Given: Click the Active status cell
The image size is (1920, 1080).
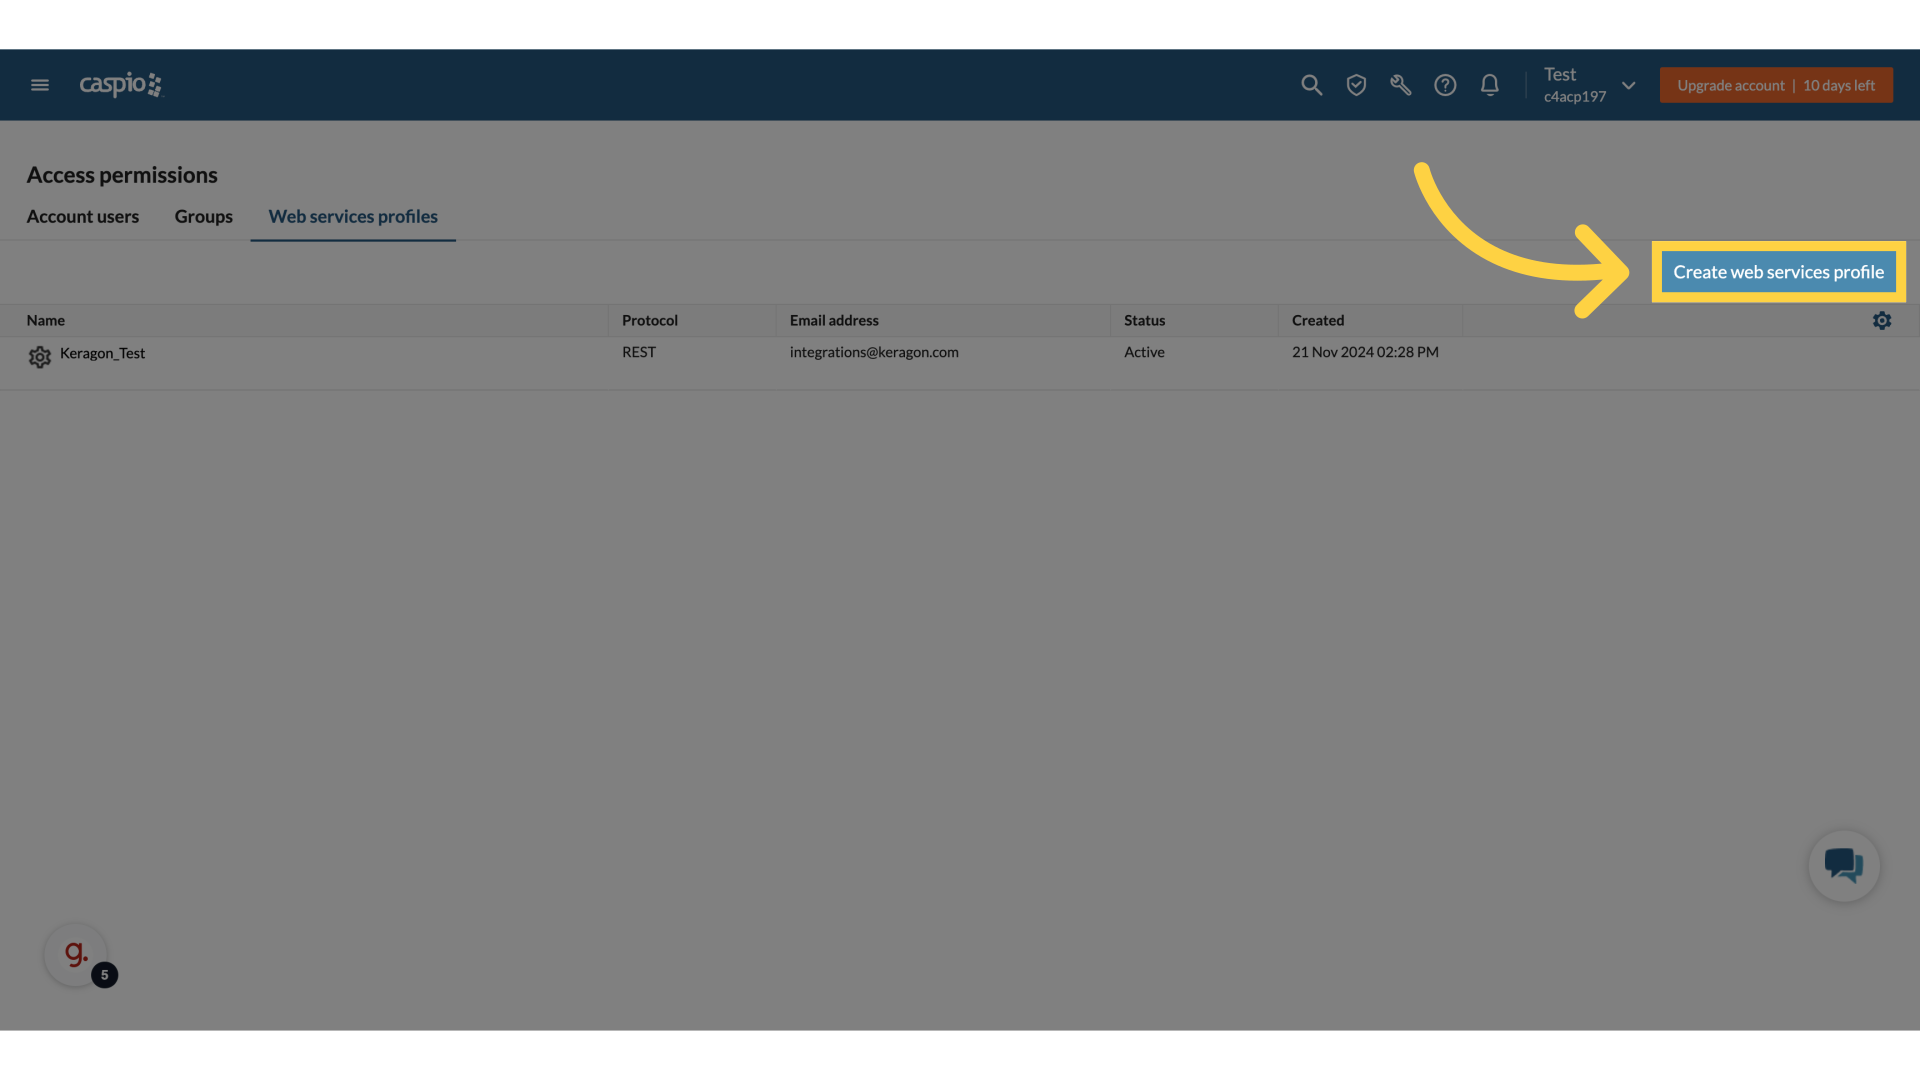Looking at the screenshot, I should pyautogui.click(x=1144, y=352).
